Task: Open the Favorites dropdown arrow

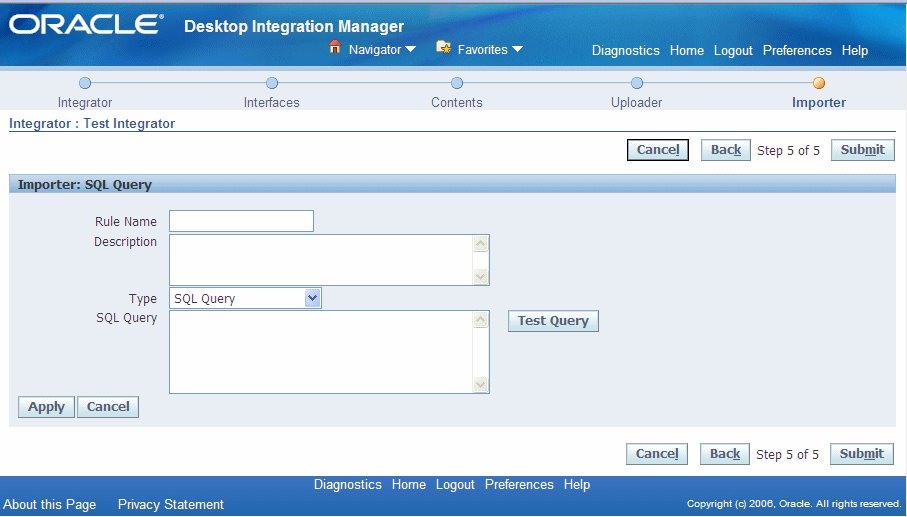Action: [x=517, y=50]
